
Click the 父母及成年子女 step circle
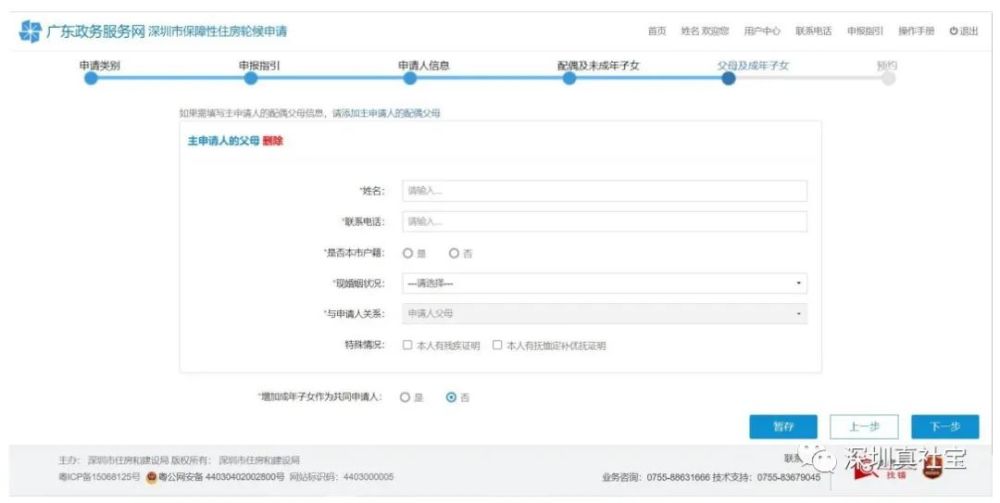pyautogui.click(x=728, y=78)
